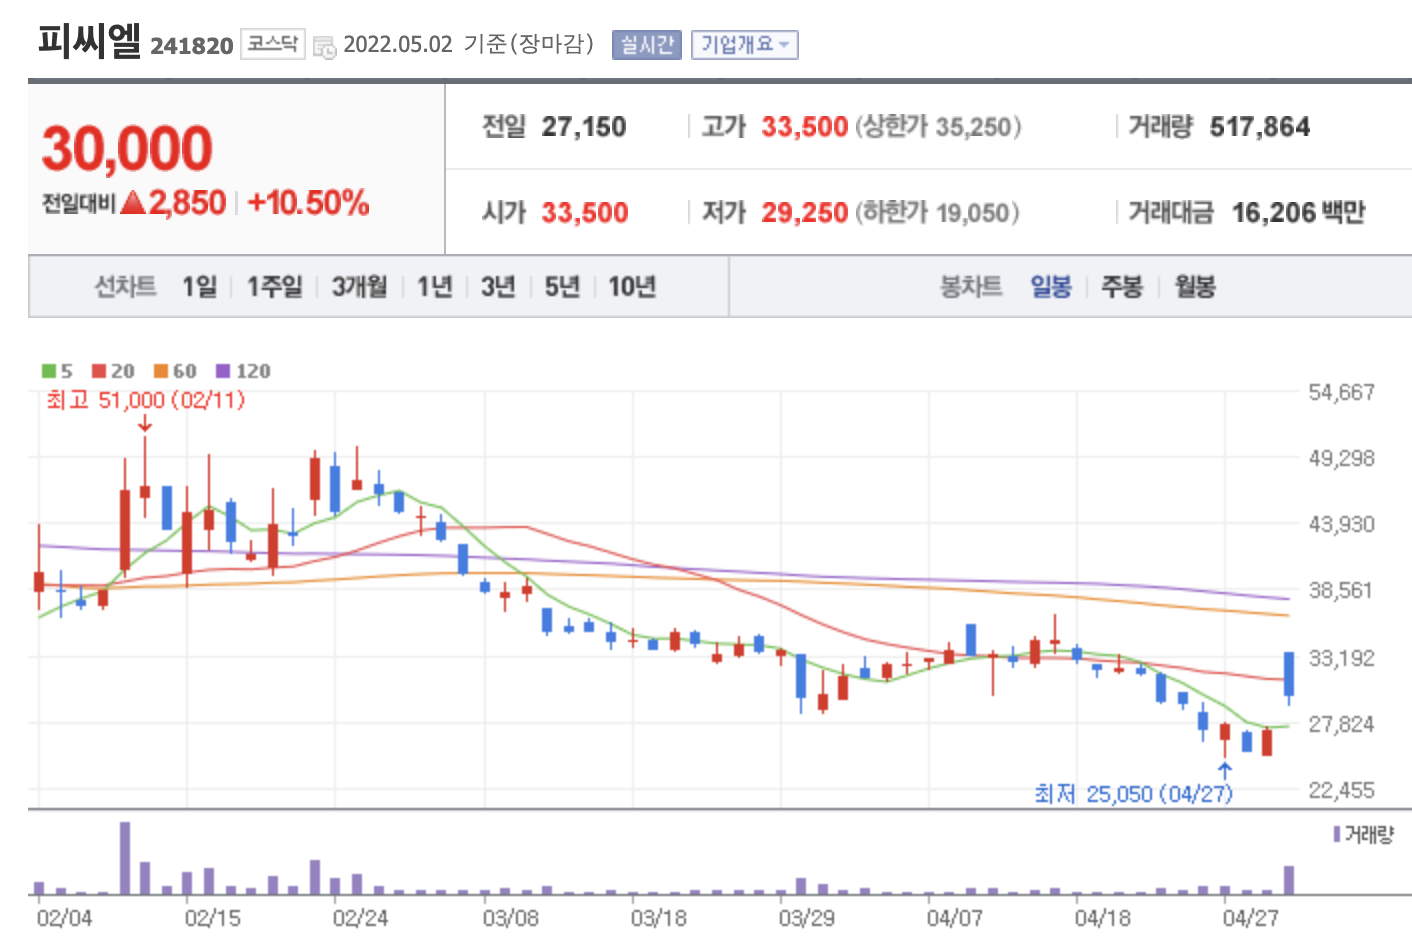Image resolution: width=1412 pixels, height=950 pixels.
Task: Click the 거래대금 value 16,206 백만
Action: coord(1298,213)
